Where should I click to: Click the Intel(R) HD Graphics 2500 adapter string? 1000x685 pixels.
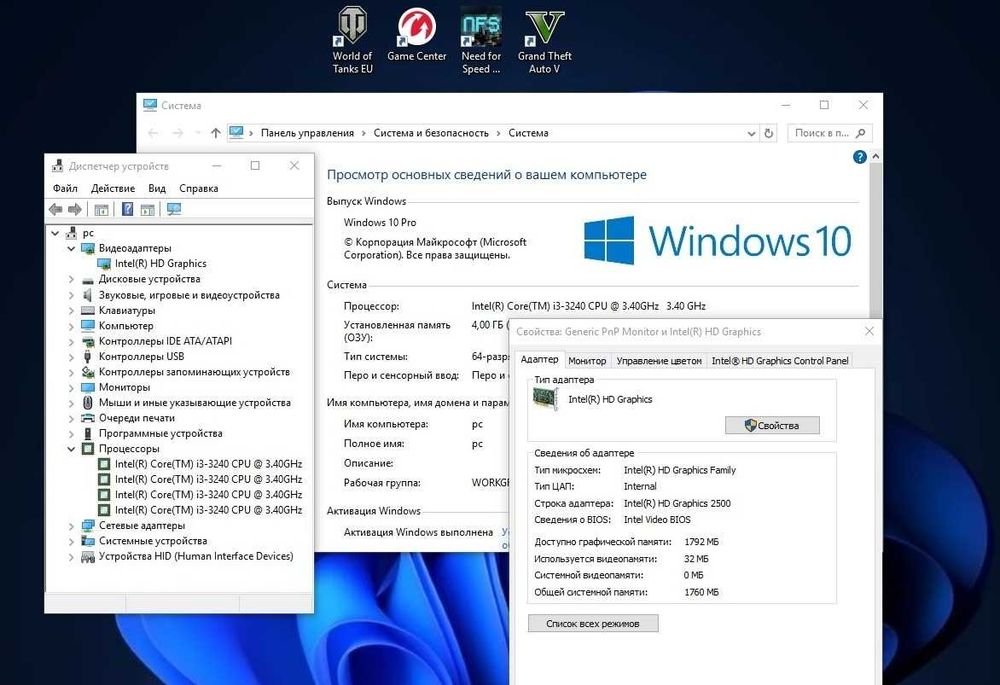click(677, 503)
